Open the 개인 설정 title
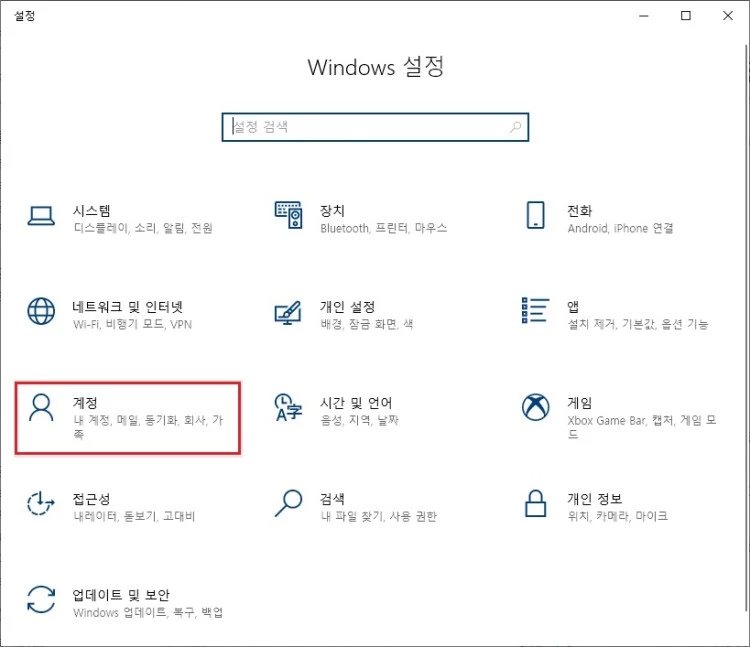 click(348, 307)
